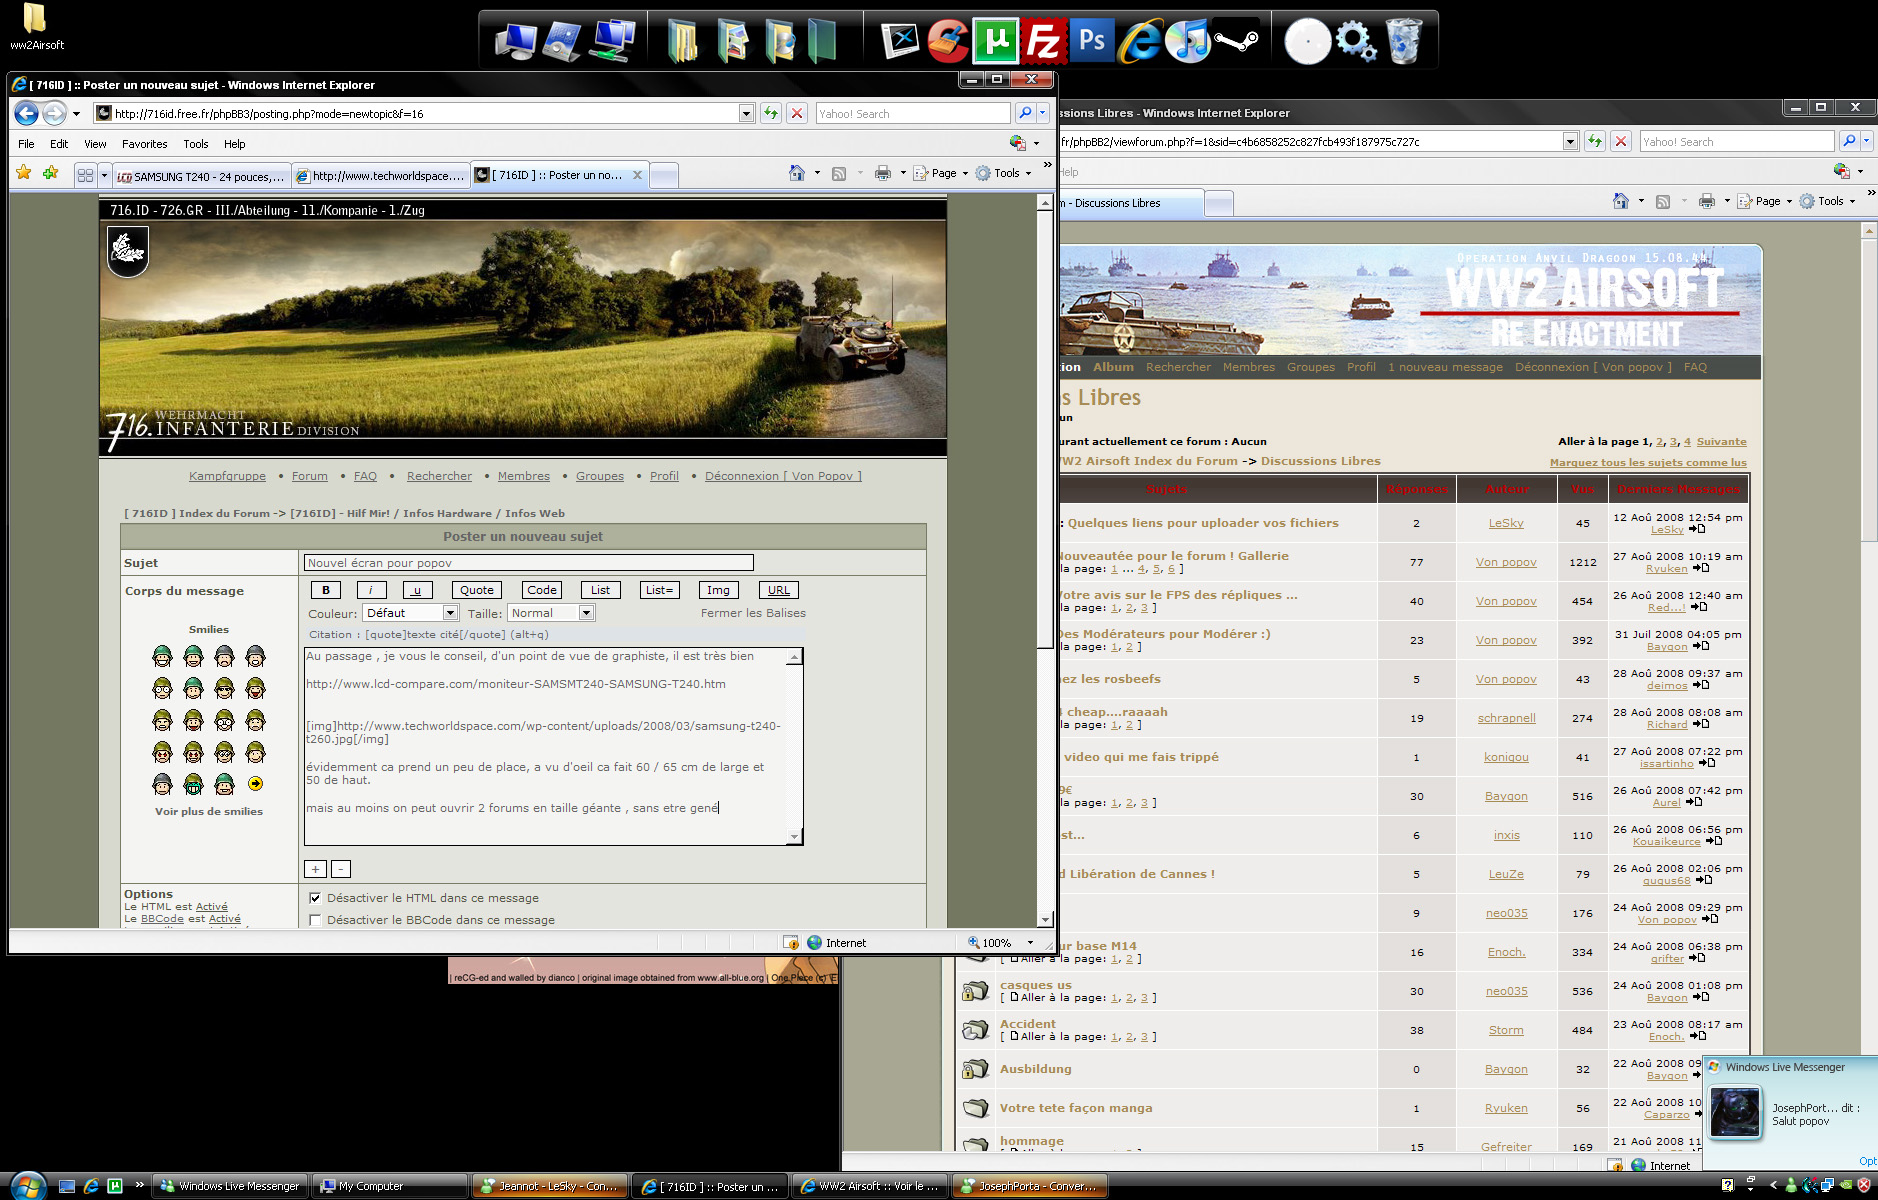
Task: Click the Windows Live Messenger popup toast
Action: (x=1790, y=1111)
